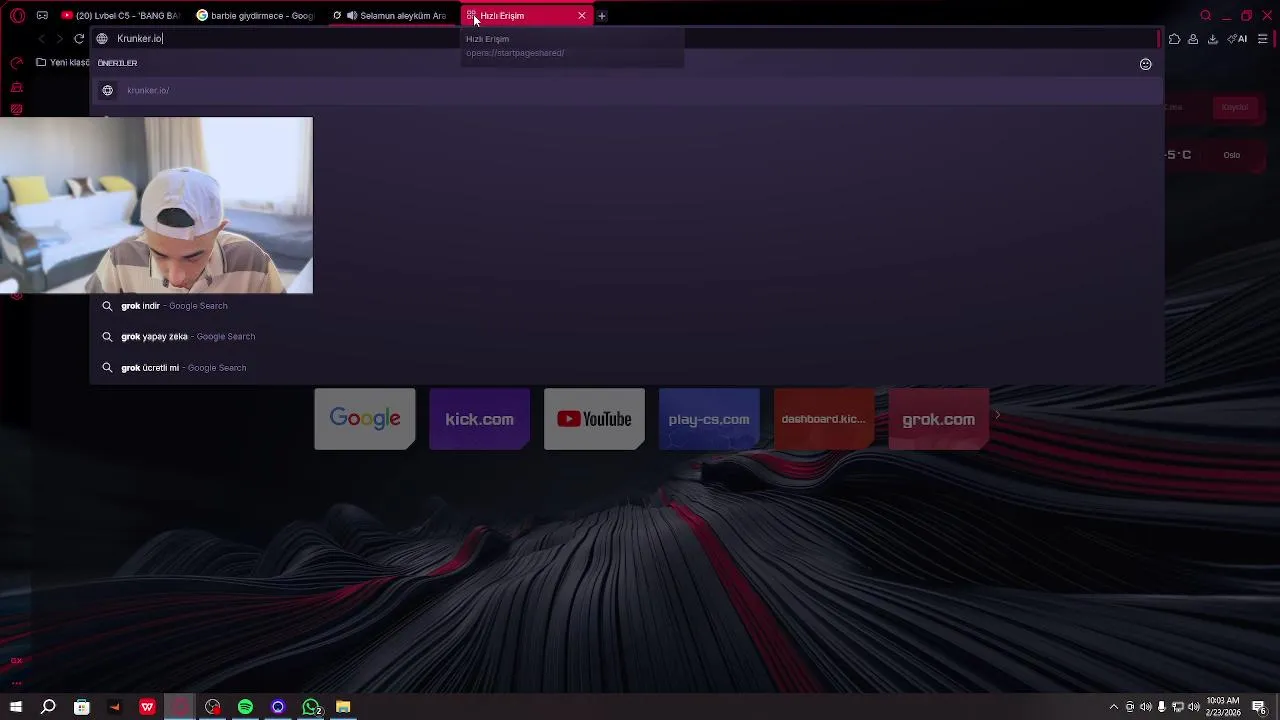Open the Google speed dial tile
Viewport: 1280px width, 720px height.
pos(365,419)
